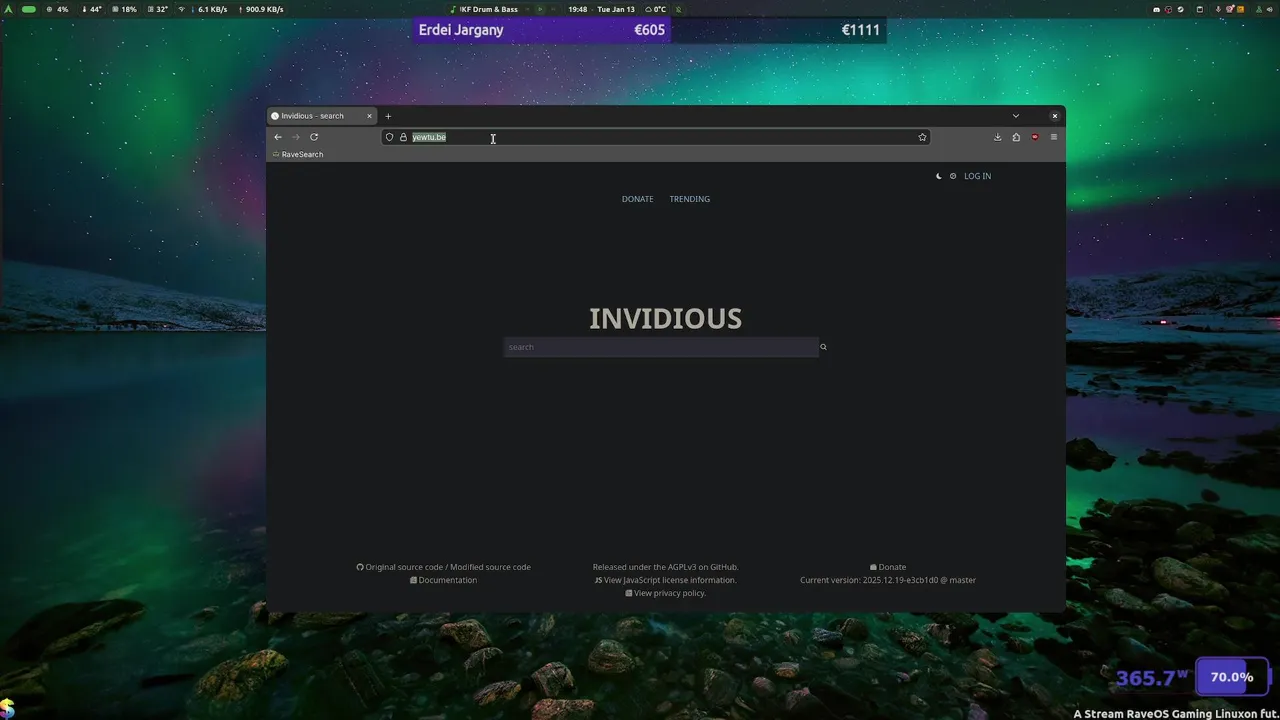
Task: Click the €1111 goal amount
Action: pos(860,30)
